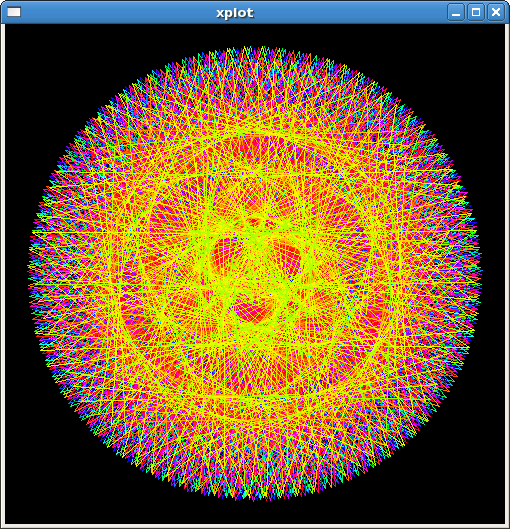Viewport: 510px width, 529px height.
Task: Select the center of the circular pattern
Action: coord(255,273)
